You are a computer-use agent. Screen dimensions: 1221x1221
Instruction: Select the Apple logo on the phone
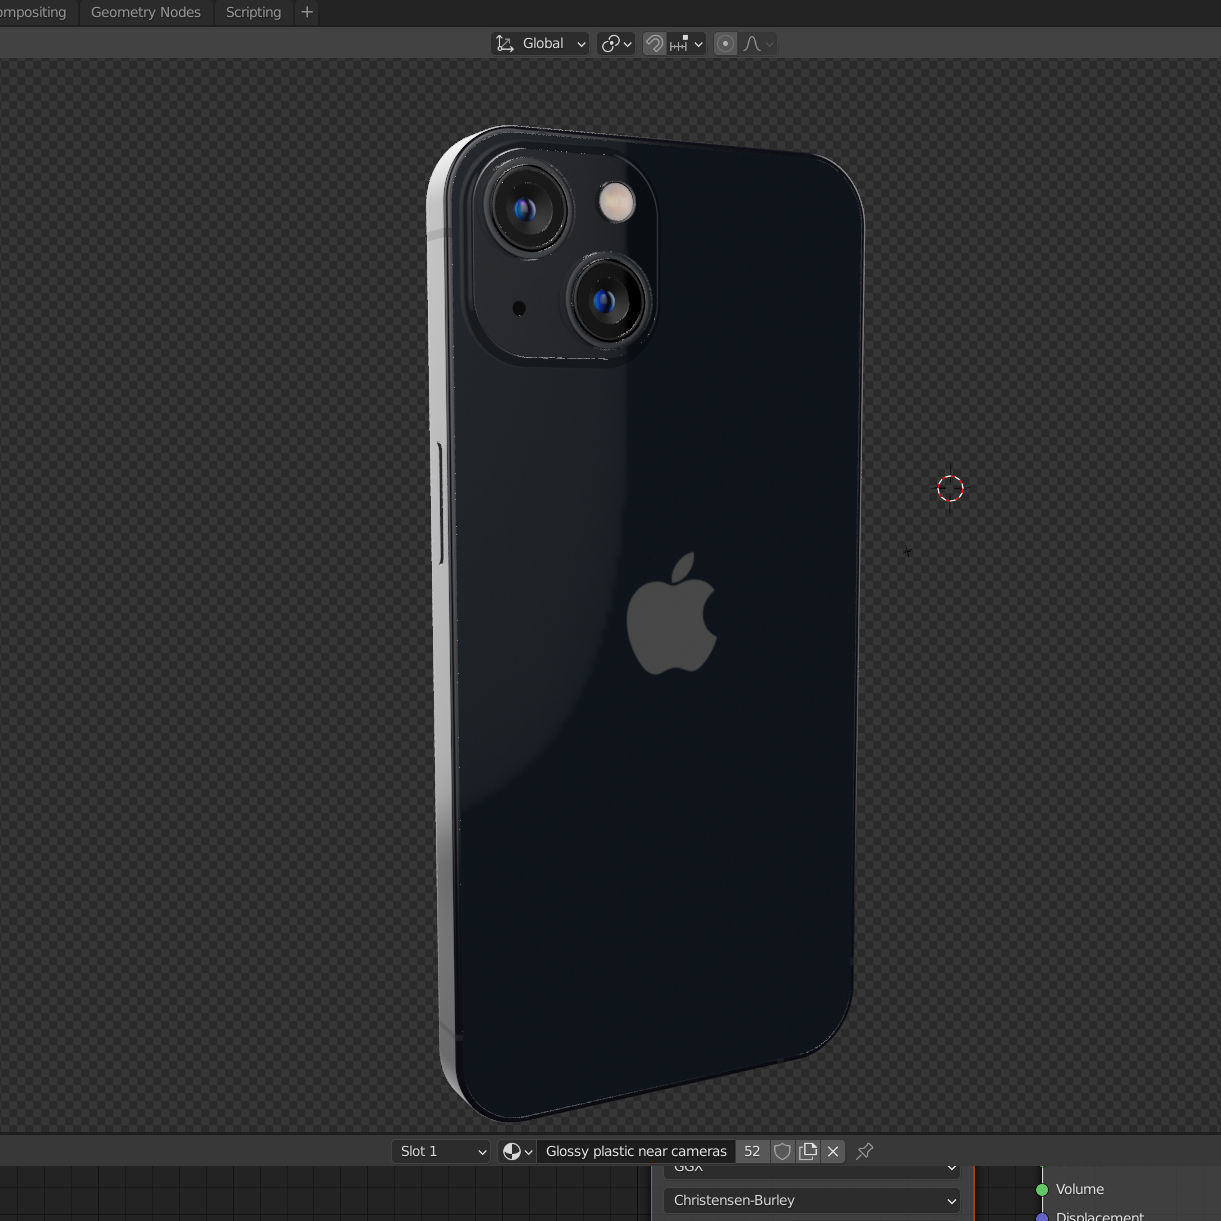pos(672,613)
